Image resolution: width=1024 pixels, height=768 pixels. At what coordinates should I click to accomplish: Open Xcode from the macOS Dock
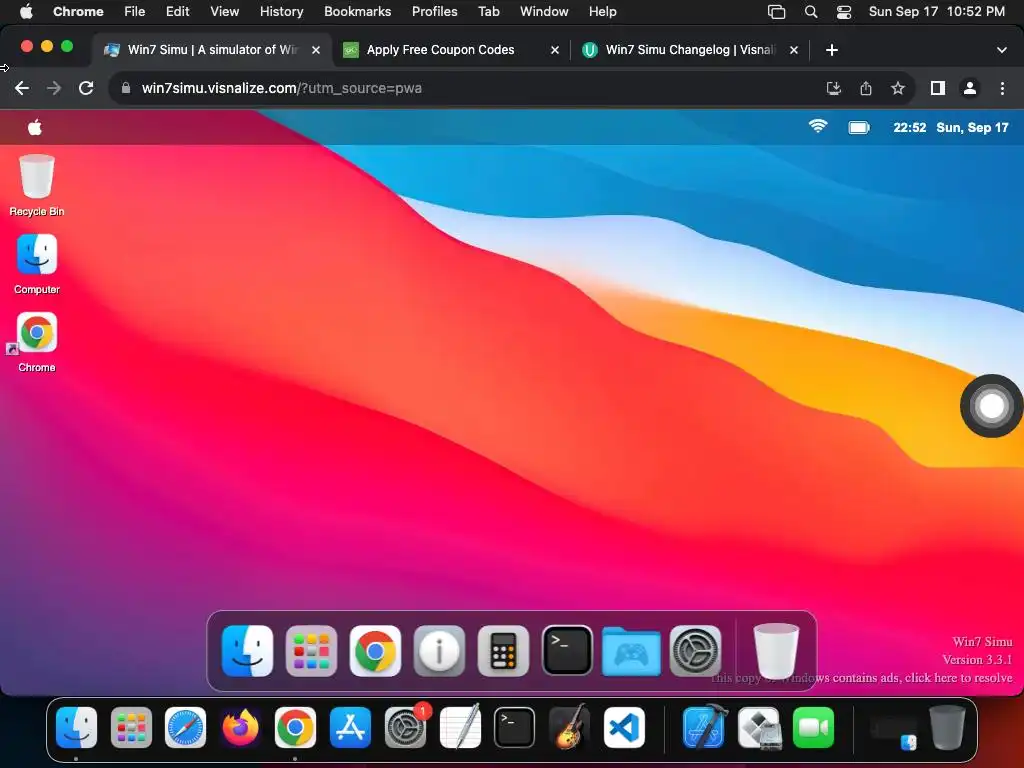point(704,727)
